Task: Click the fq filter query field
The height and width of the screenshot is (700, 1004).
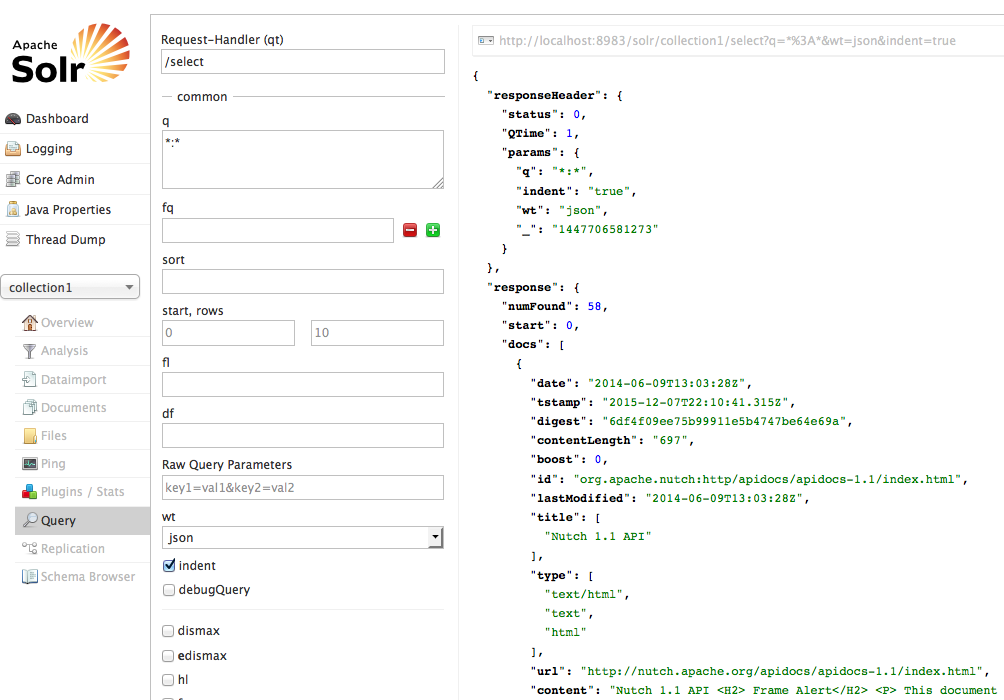Action: (278, 231)
